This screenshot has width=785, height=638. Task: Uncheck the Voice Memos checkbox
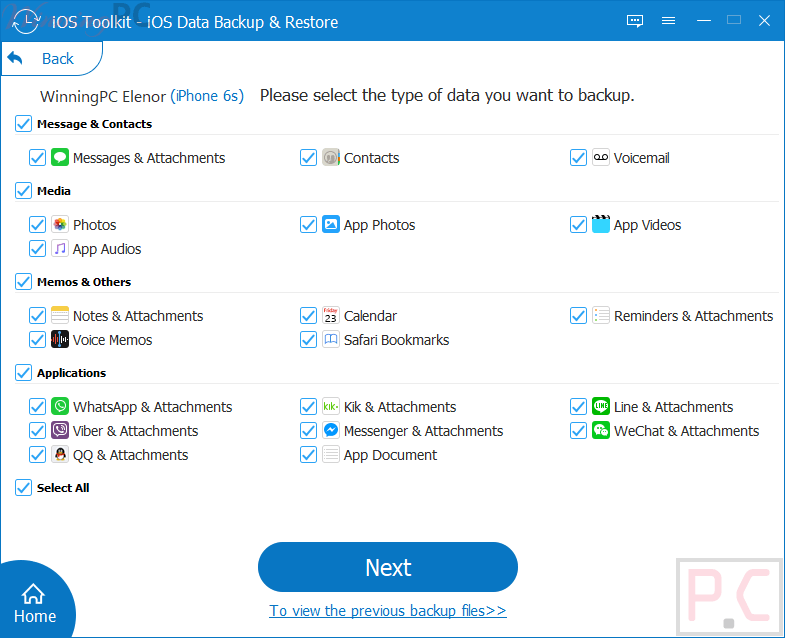click(x=38, y=340)
